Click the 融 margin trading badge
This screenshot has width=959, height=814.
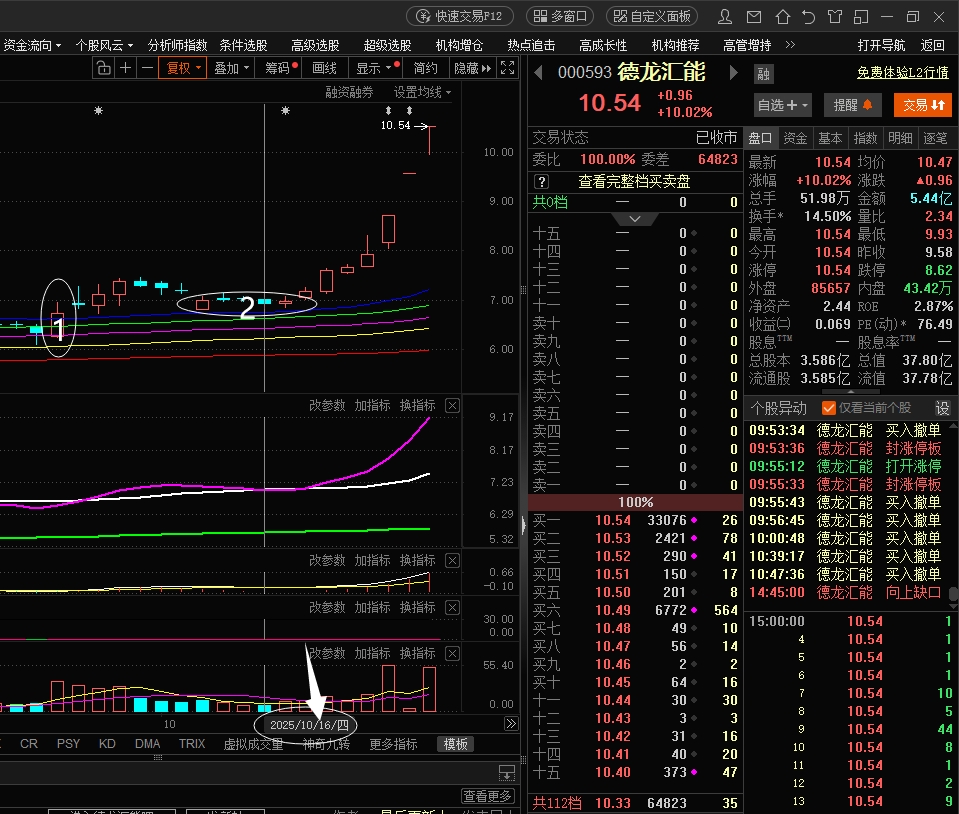[x=763, y=74]
